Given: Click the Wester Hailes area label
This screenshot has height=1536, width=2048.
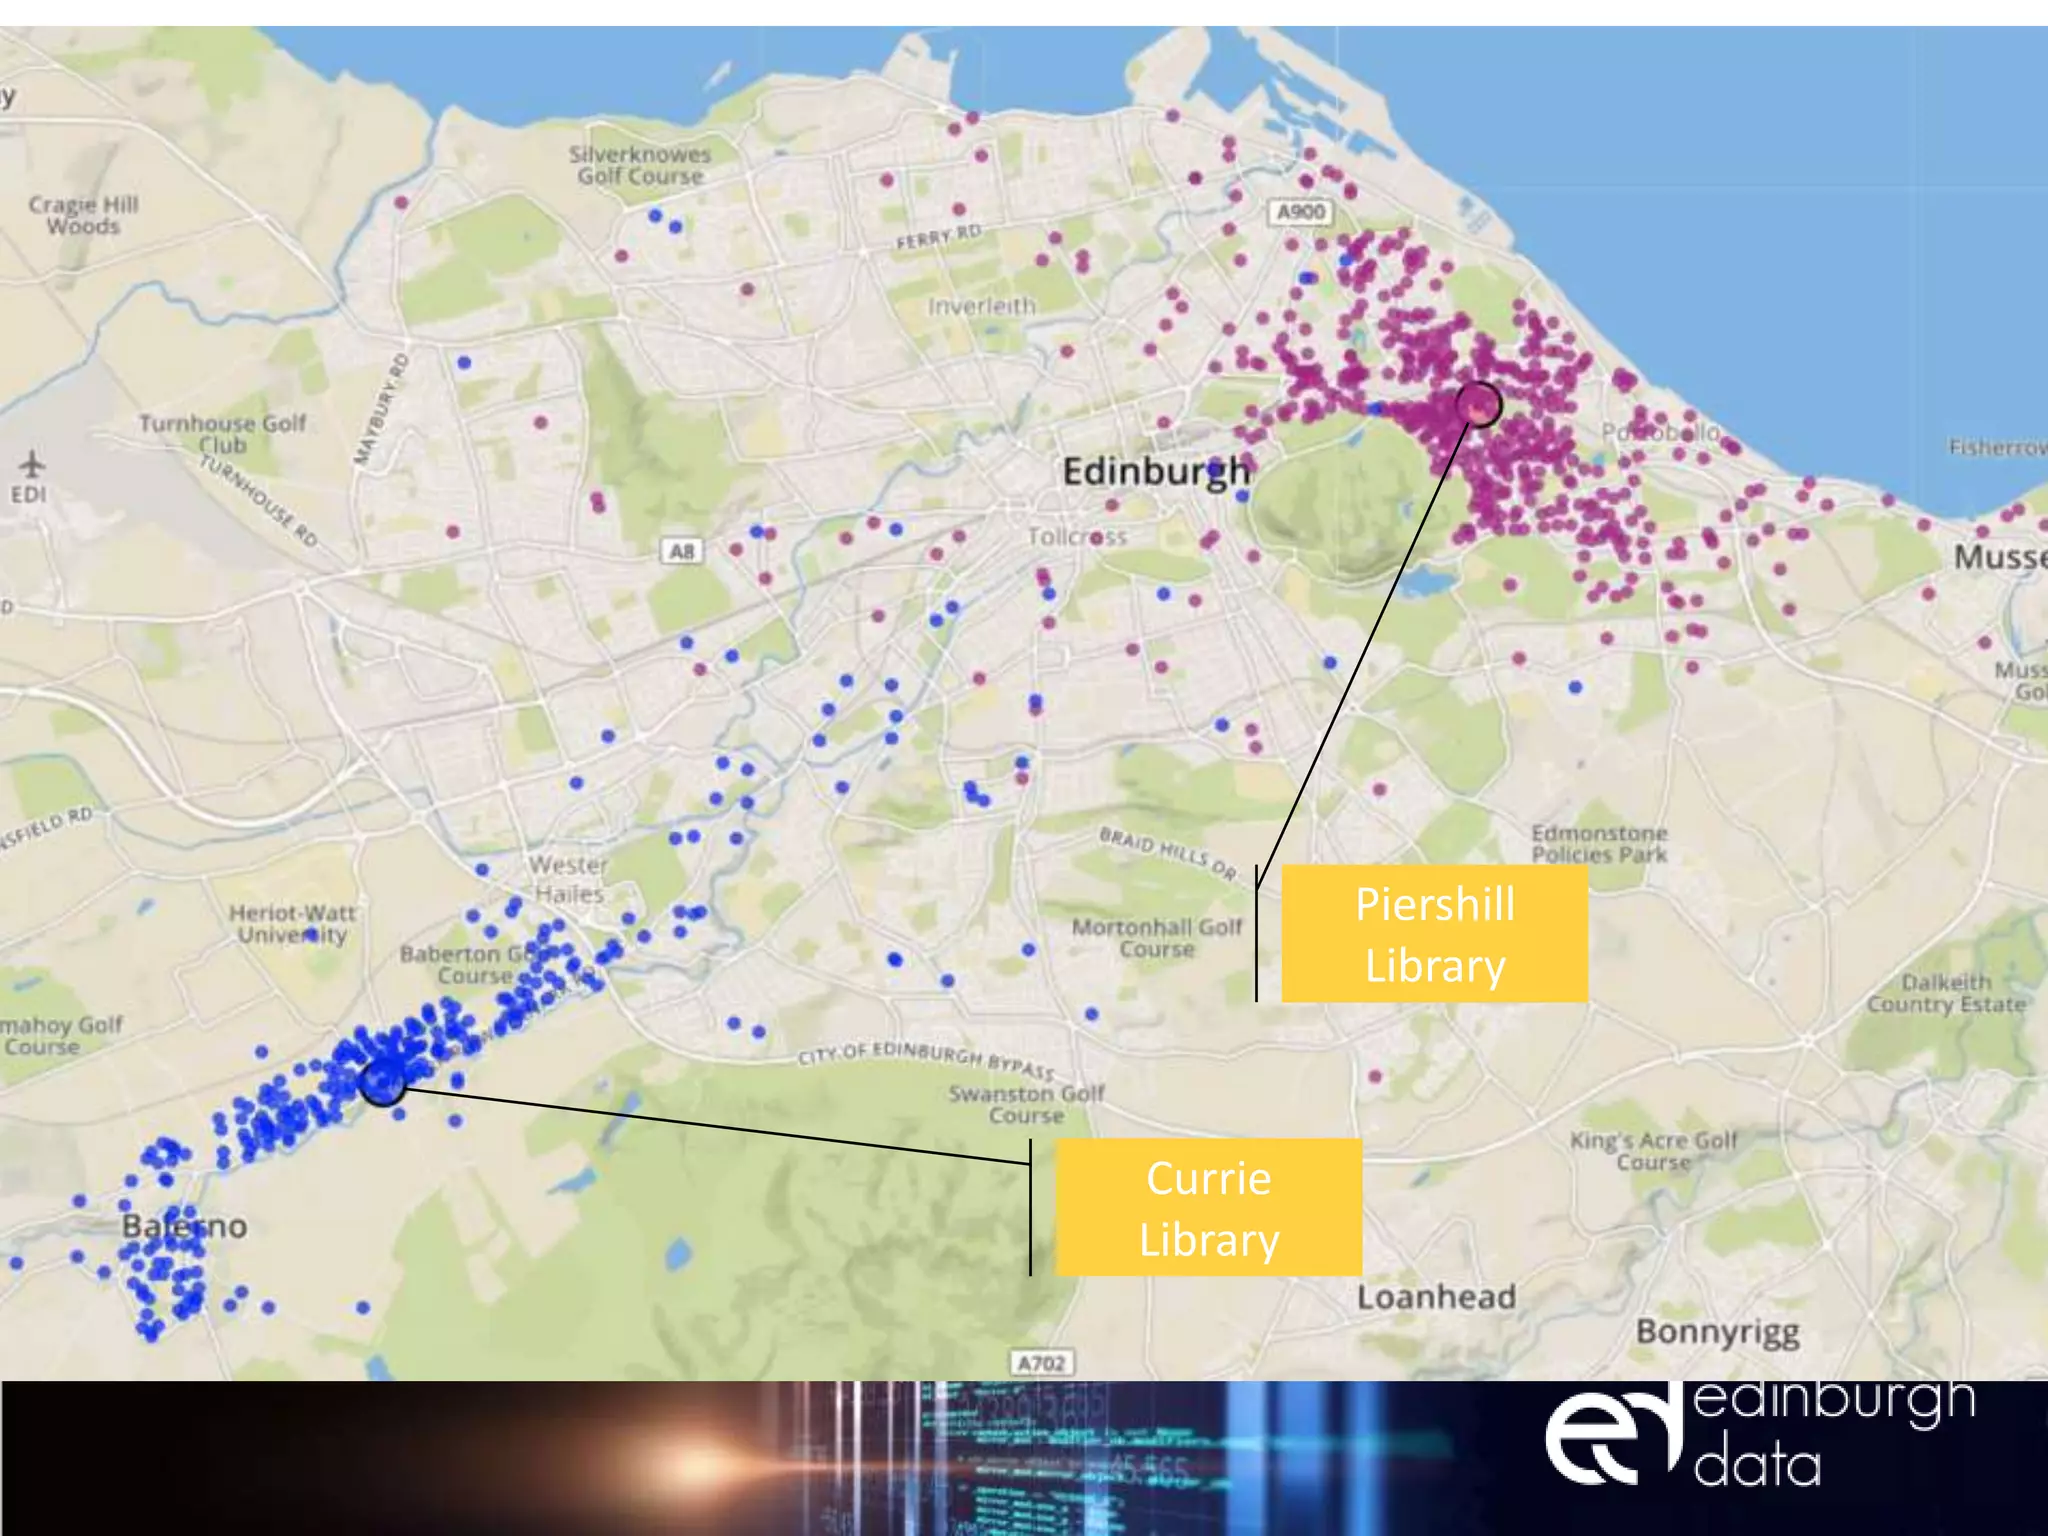Looking at the screenshot, I should tap(568, 879).
